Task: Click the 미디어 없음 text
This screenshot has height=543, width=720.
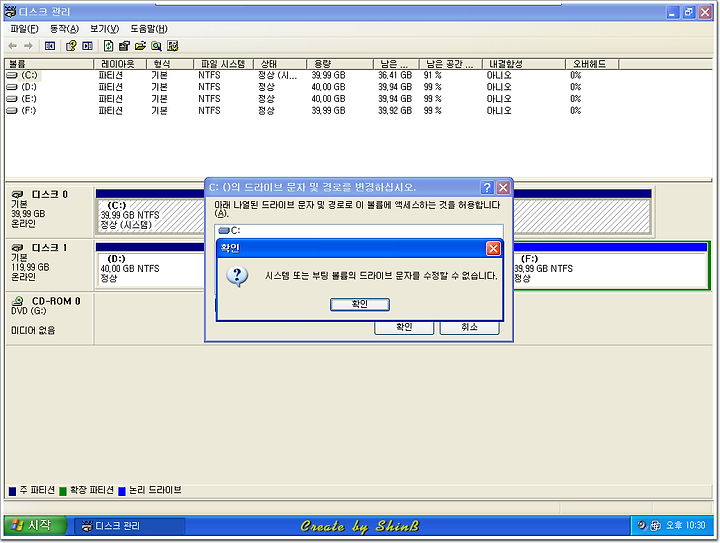Action: pyautogui.click(x=33, y=330)
